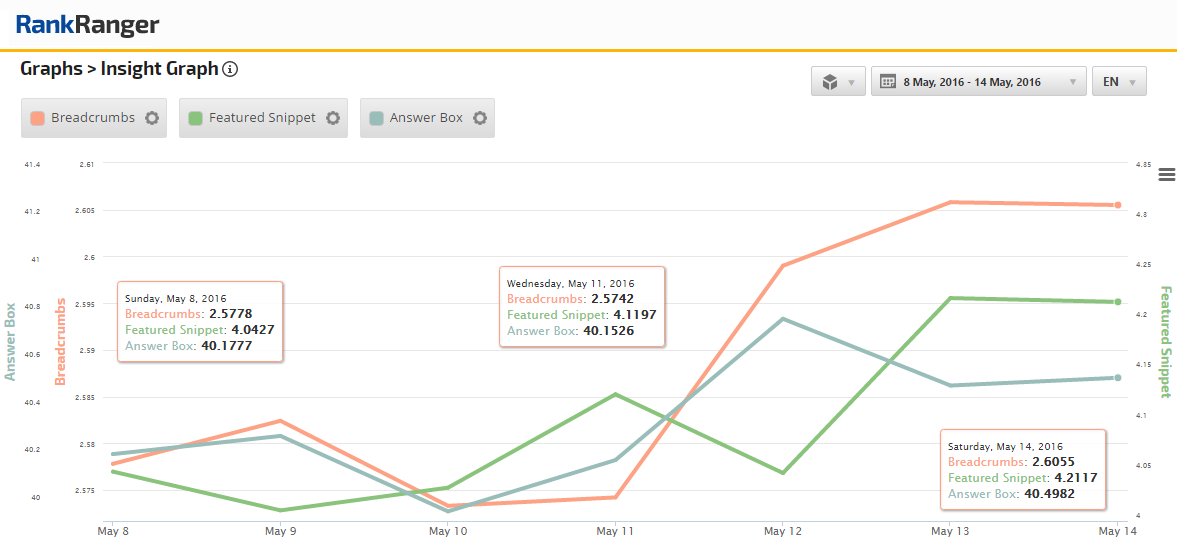1177x542 pixels.
Task: Click the Breadcrumbs data point on May 14
Action: click(1118, 205)
